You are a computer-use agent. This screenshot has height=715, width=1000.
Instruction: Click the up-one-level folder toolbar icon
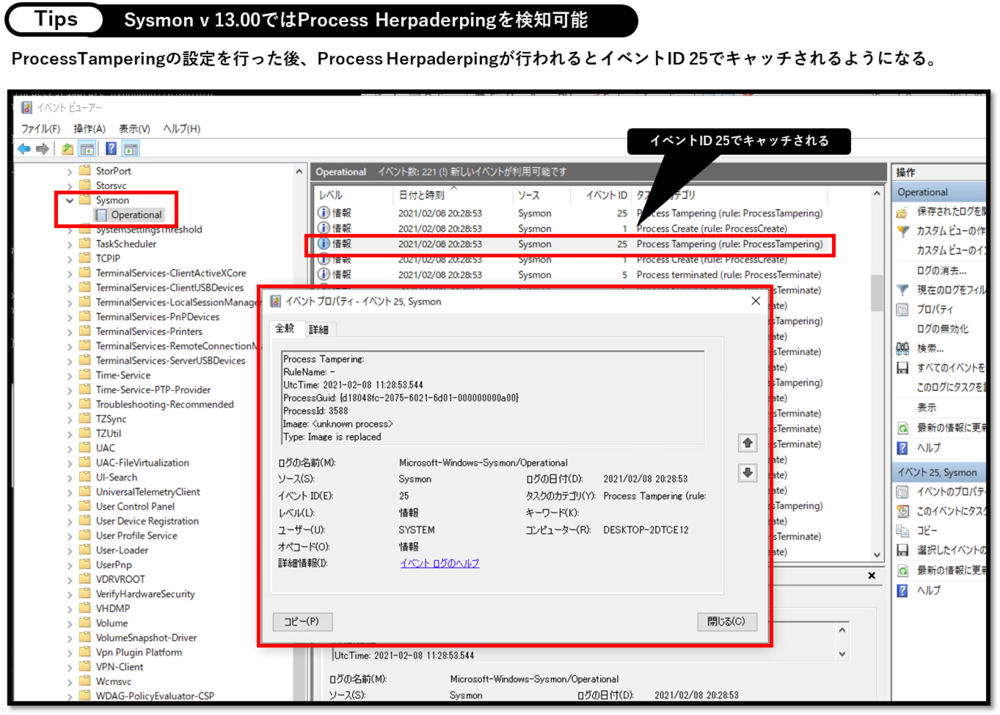click(x=67, y=149)
